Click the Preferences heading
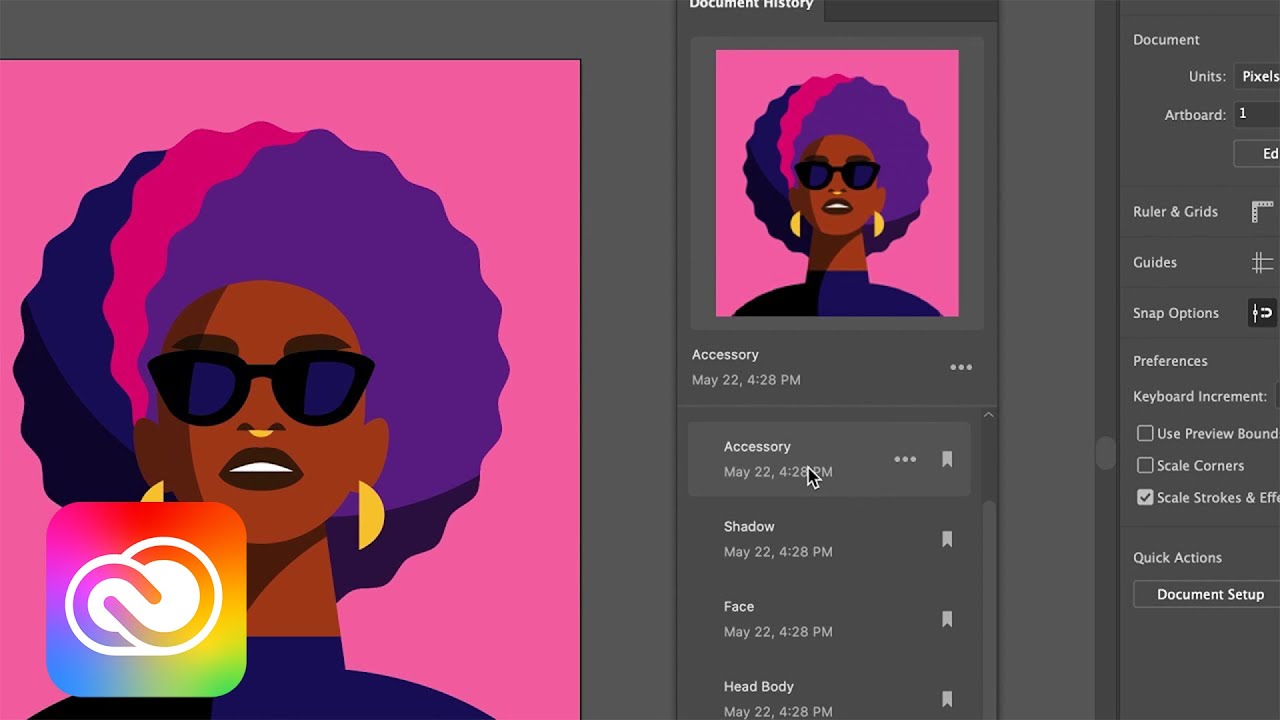The height and width of the screenshot is (720, 1280). pyautogui.click(x=1170, y=361)
